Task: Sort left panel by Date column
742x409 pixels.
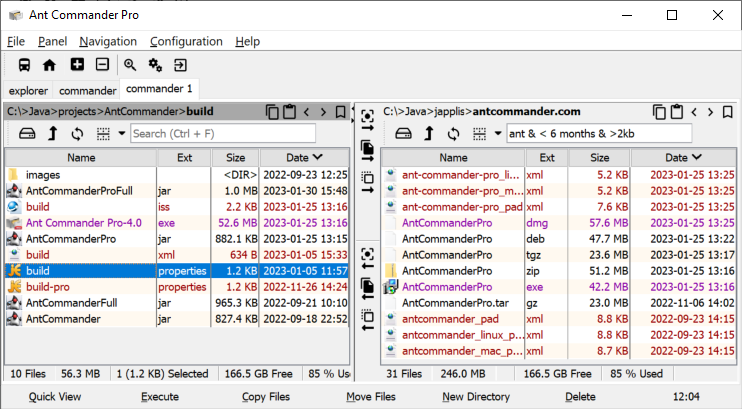Action: [x=304, y=158]
